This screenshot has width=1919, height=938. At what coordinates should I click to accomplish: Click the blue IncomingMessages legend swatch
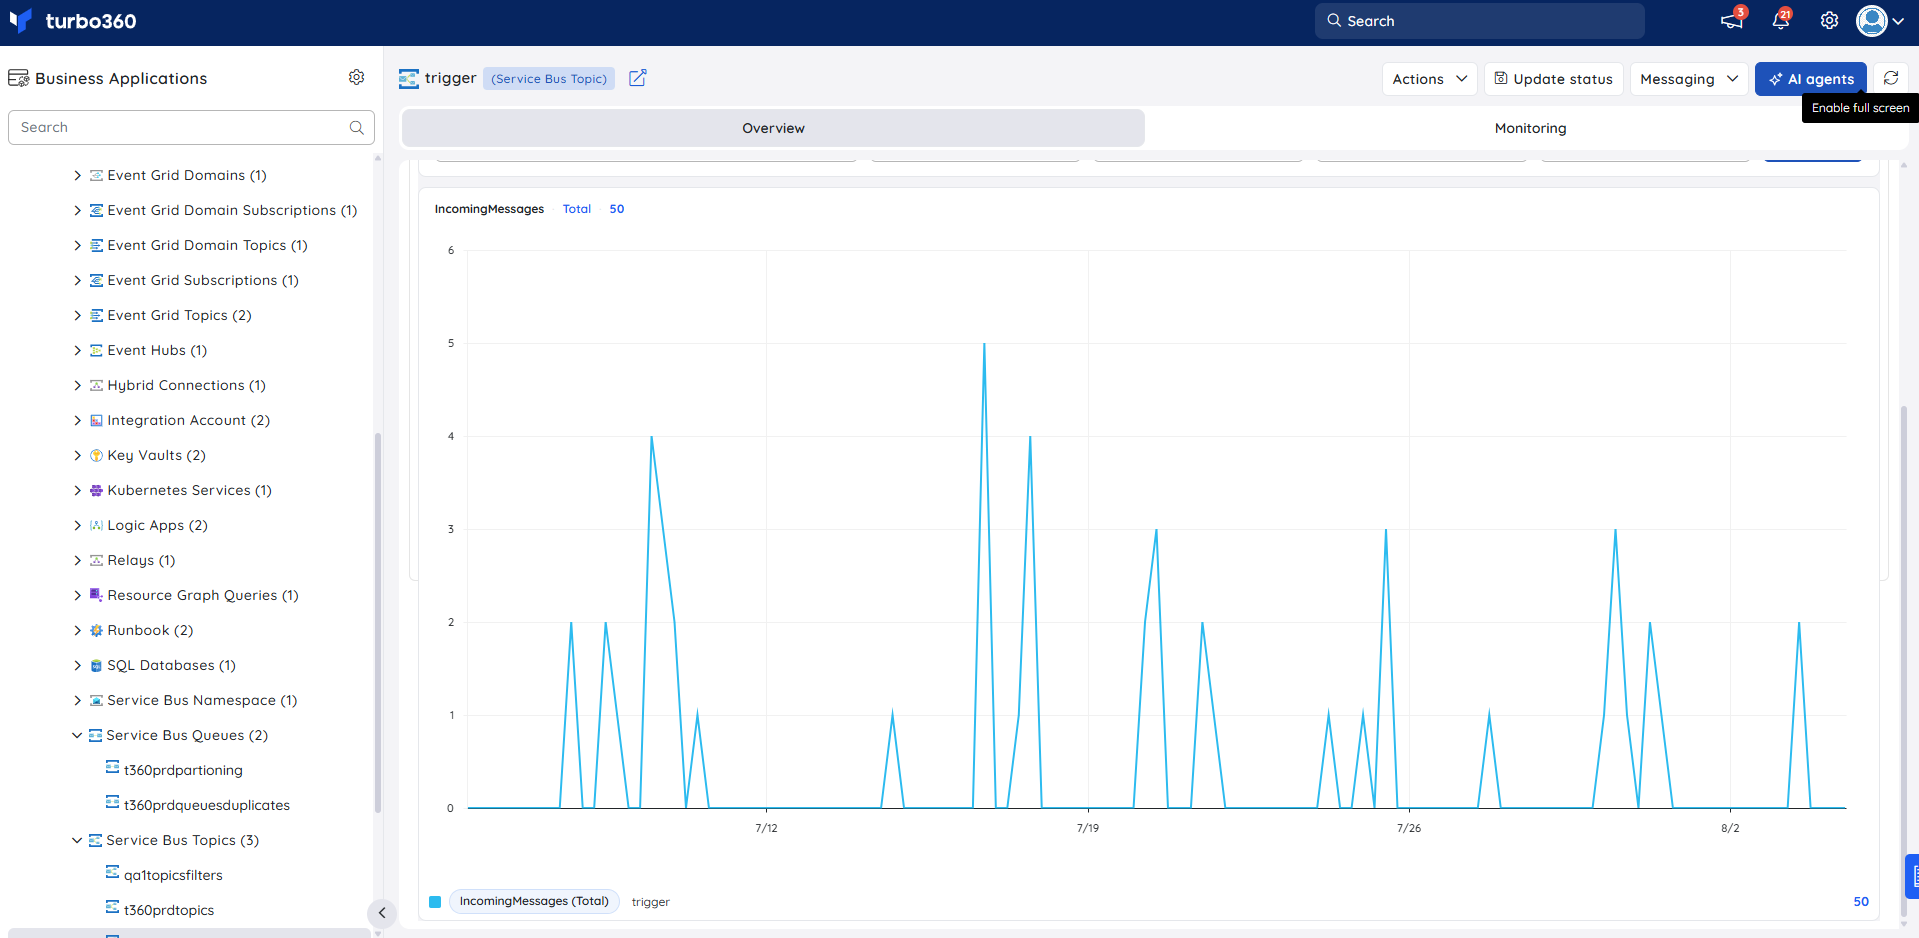435,902
